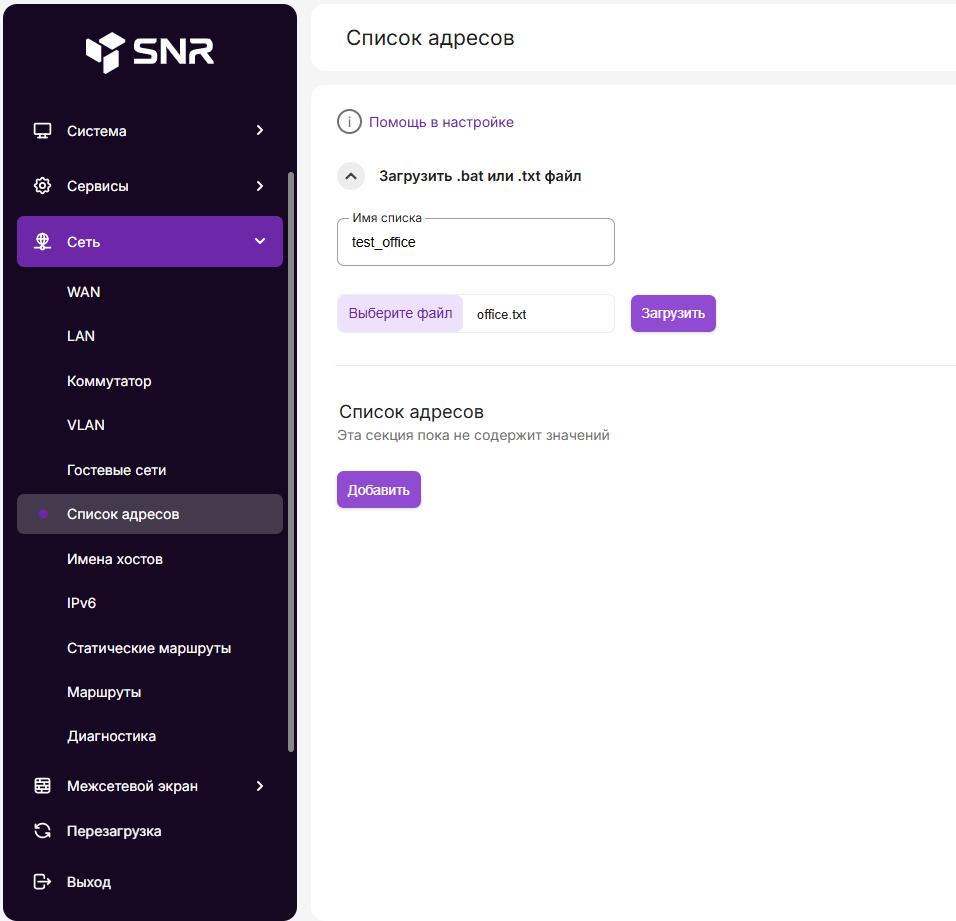956x921 pixels.
Task: Click the exit icon beside Выход
Action: click(42, 882)
